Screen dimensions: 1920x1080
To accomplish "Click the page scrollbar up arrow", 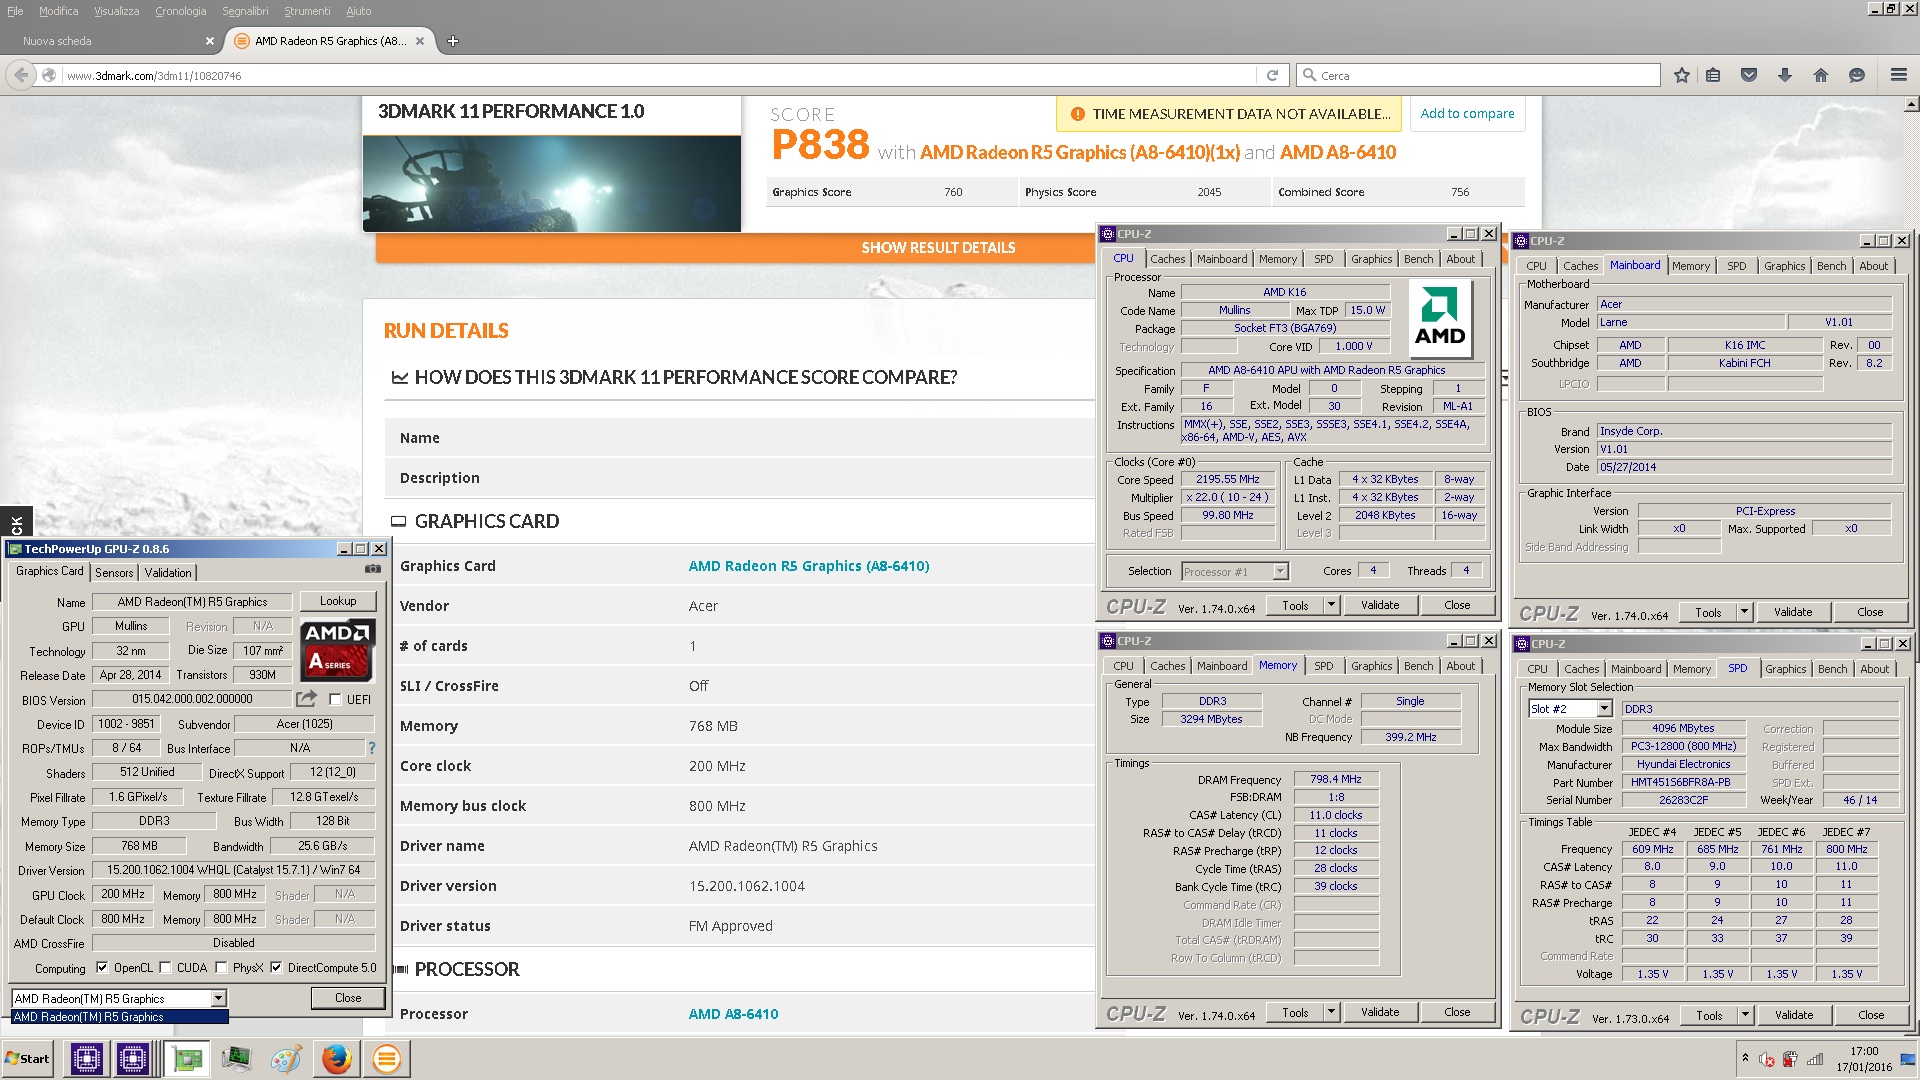I will 1911,104.
